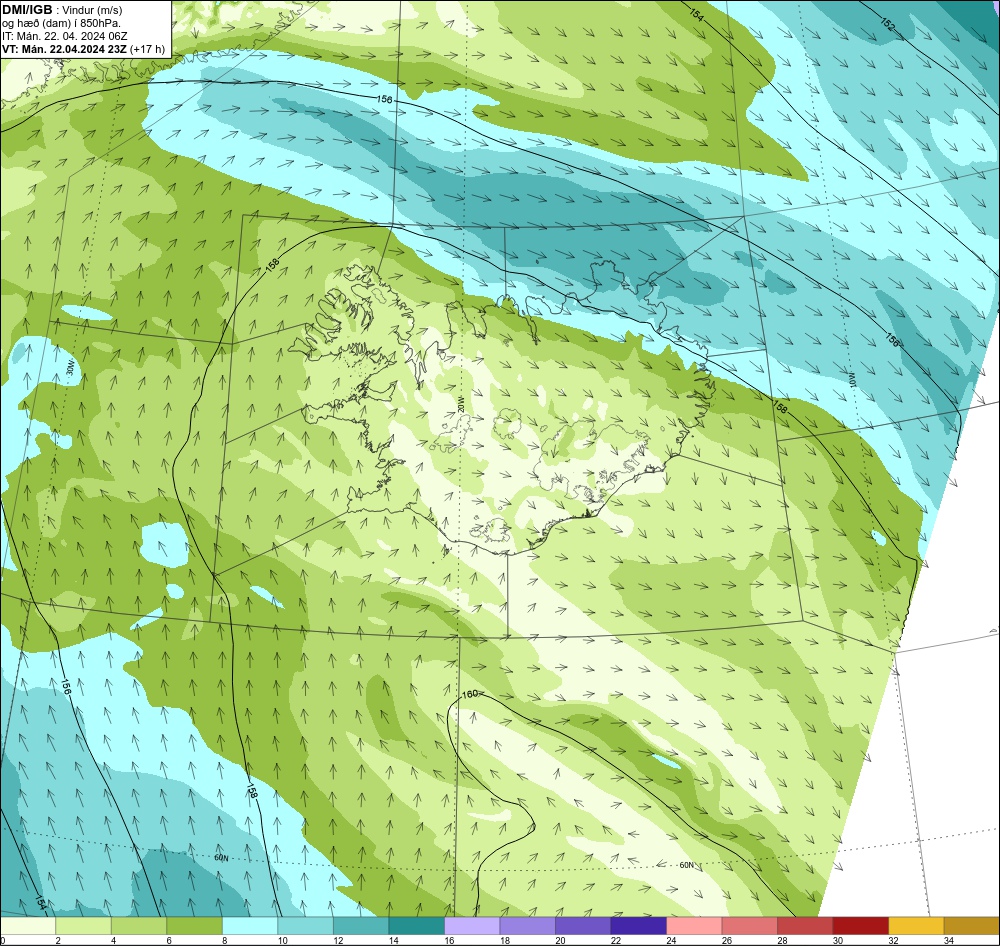Click the 12–14 m/s teal legend swatch

(x=361, y=926)
